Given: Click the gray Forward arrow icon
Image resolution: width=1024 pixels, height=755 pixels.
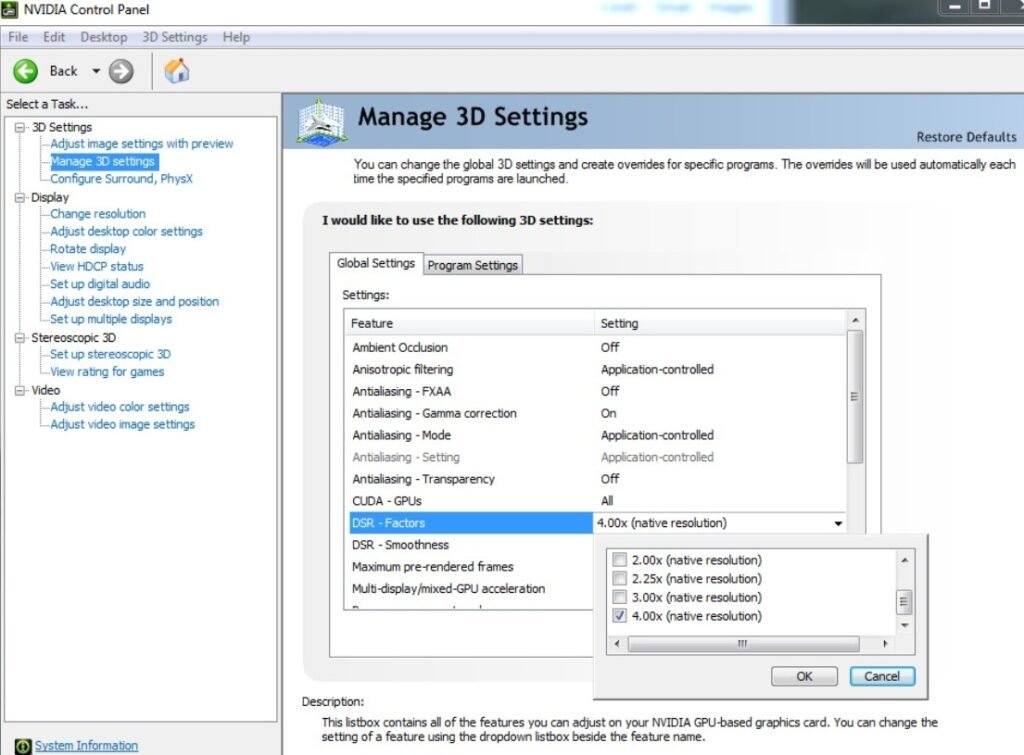Looking at the screenshot, I should point(121,71).
